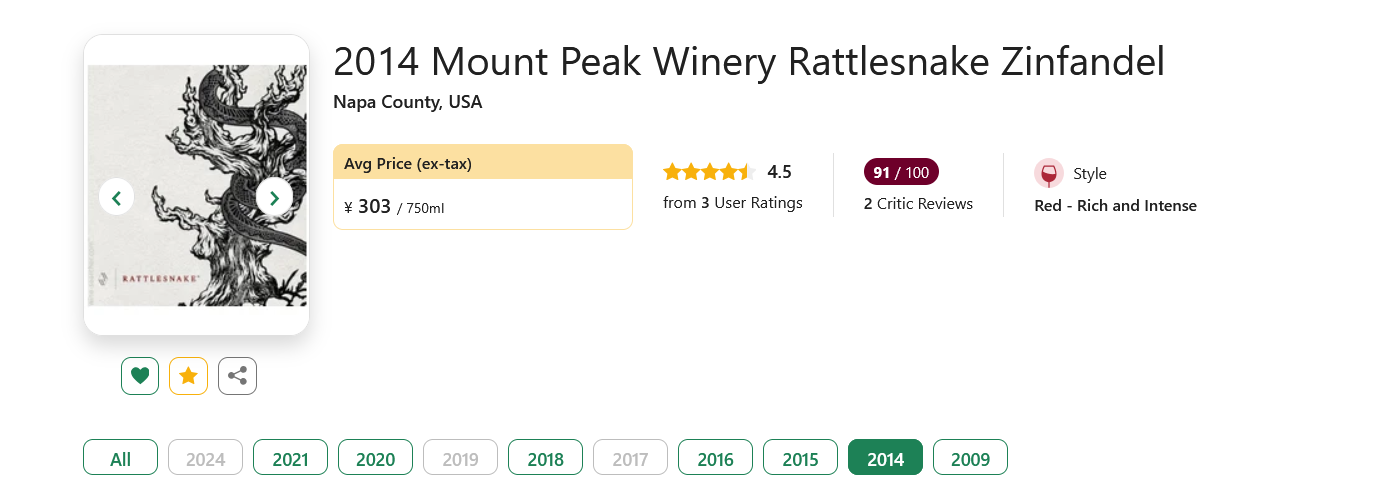The image size is (1385, 497).
Task: Click the yellow star rating icon
Action: click(188, 376)
